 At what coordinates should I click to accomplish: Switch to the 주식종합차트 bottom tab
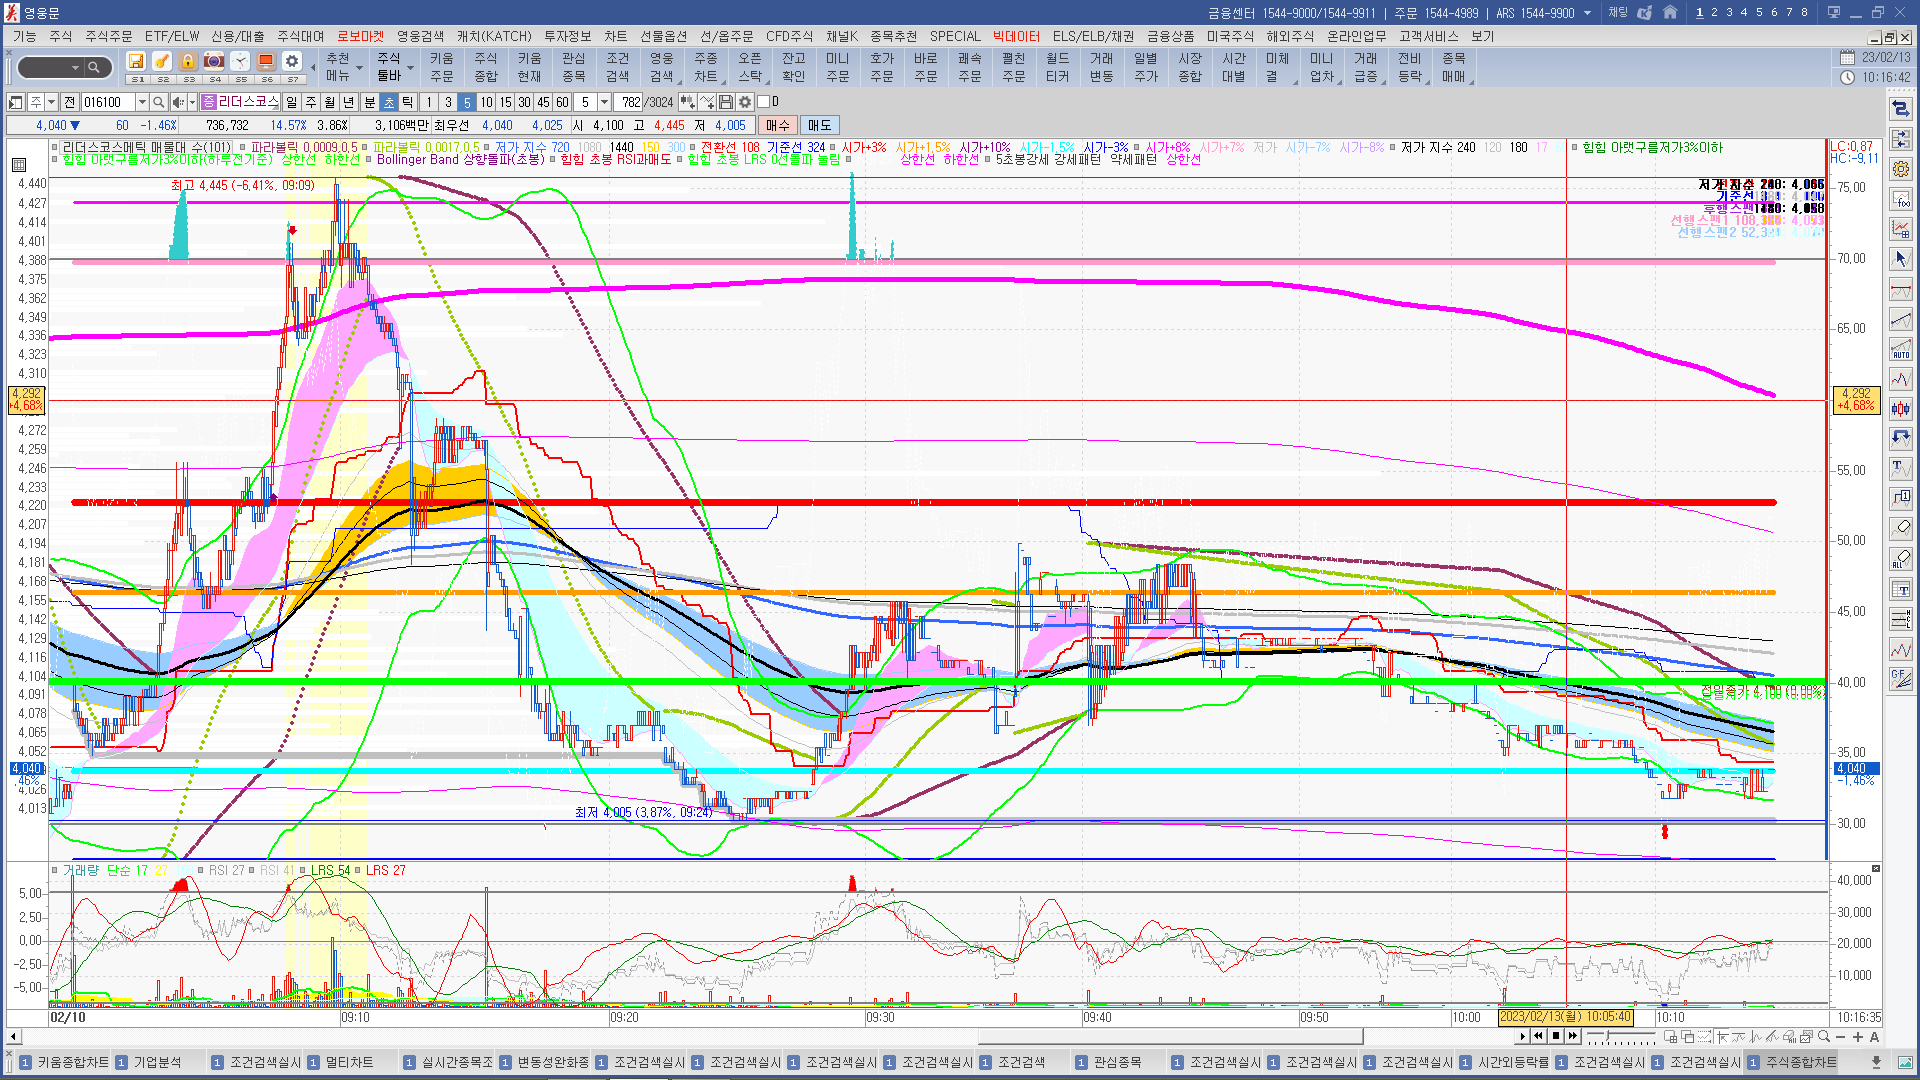tap(1800, 1062)
